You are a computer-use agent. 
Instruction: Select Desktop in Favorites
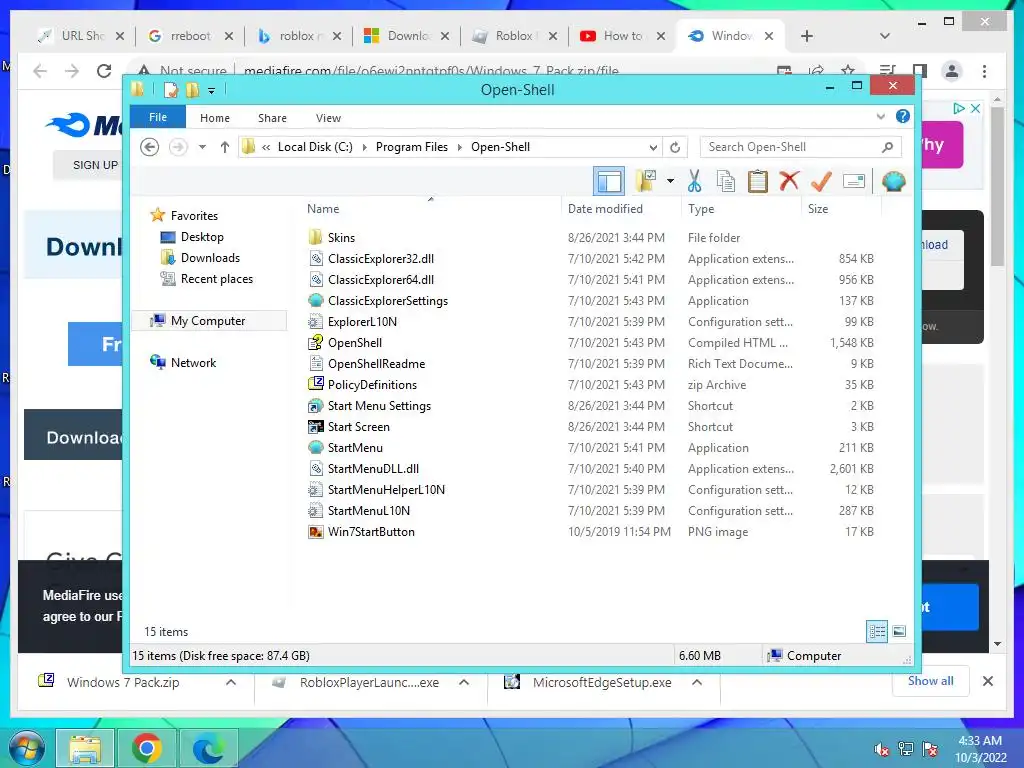point(202,236)
